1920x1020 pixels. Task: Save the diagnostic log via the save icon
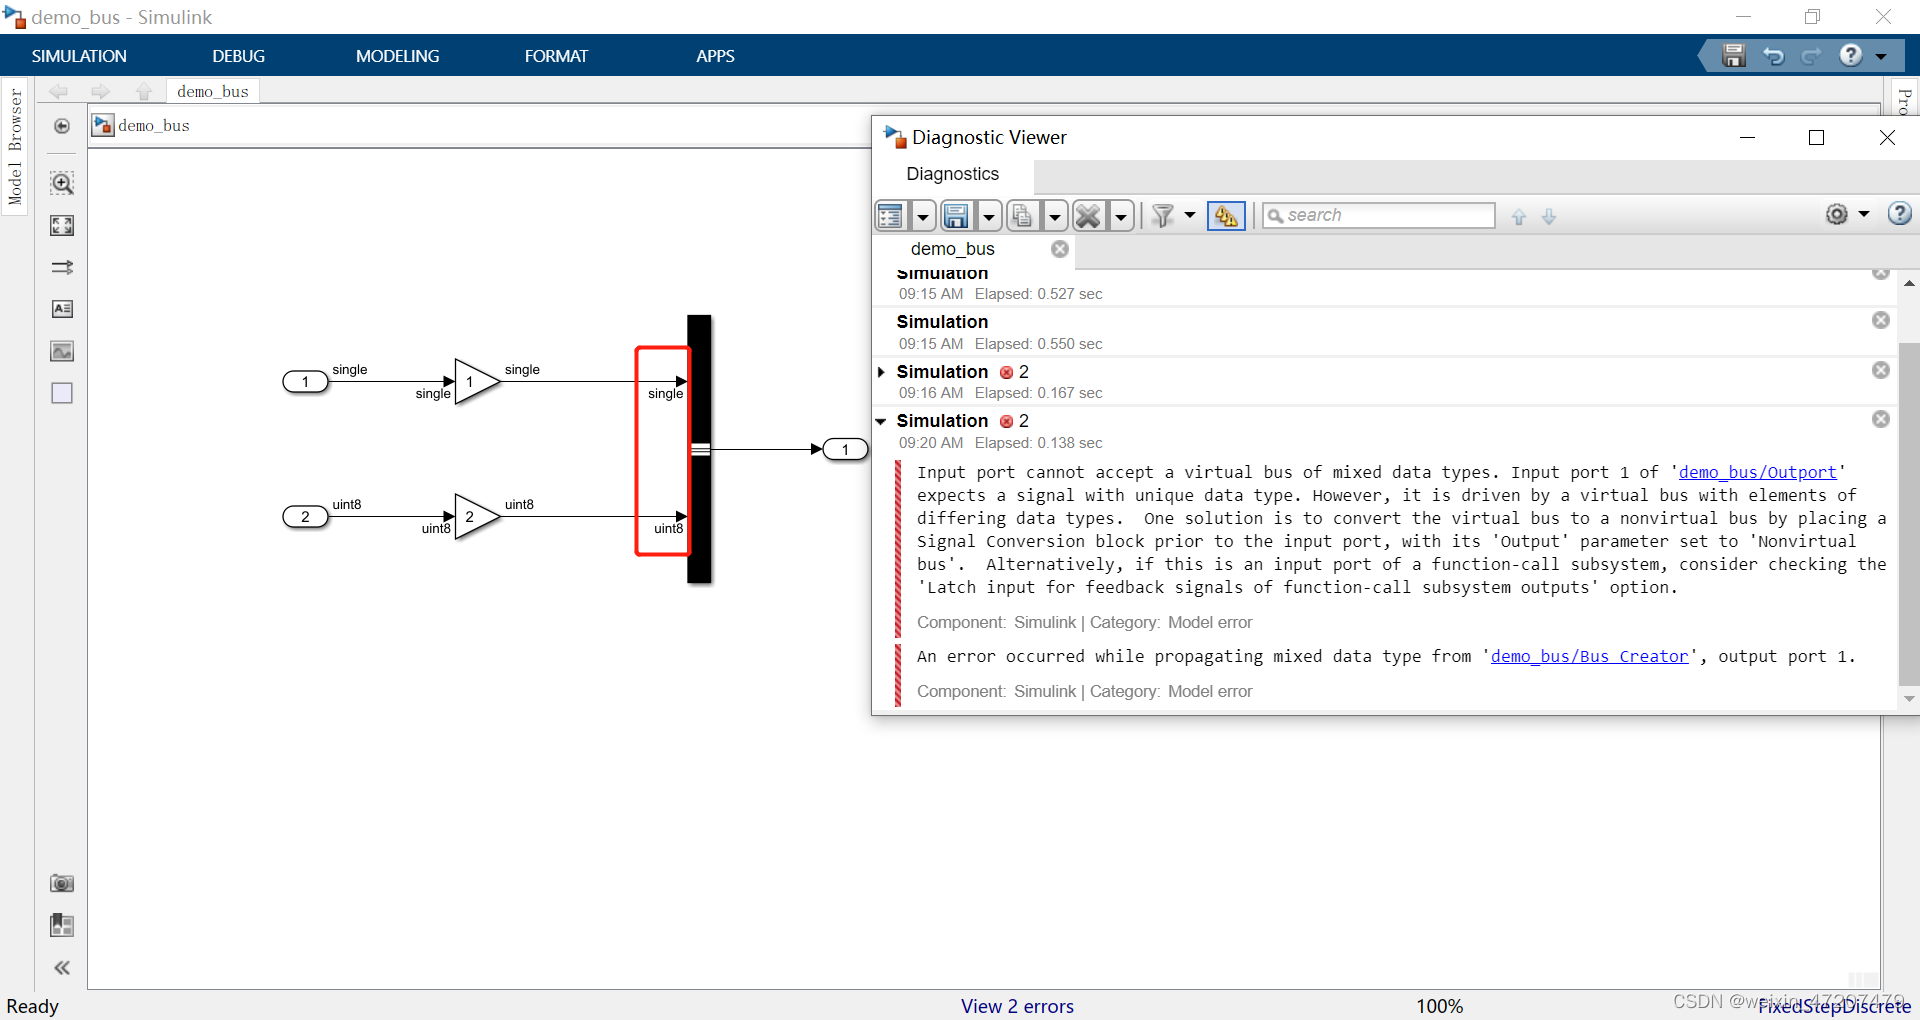pyautogui.click(x=958, y=215)
